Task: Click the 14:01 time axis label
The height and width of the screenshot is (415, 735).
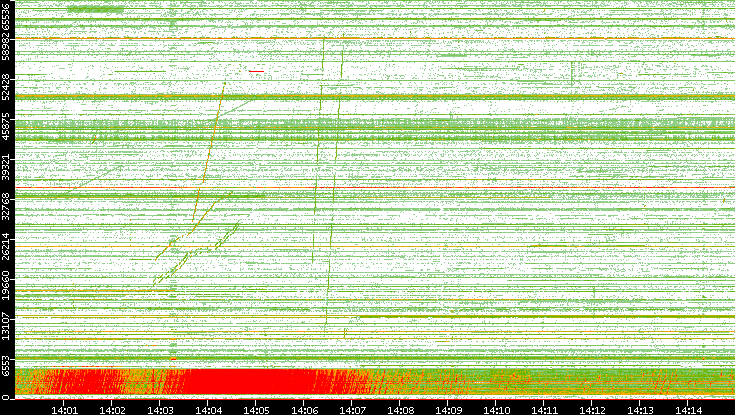Action: click(x=64, y=408)
